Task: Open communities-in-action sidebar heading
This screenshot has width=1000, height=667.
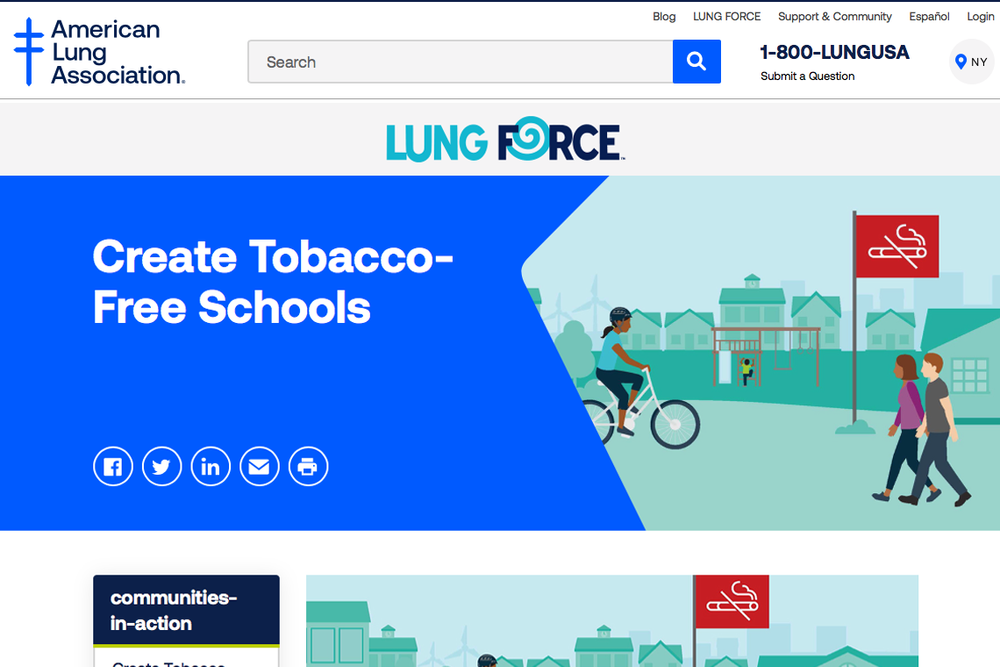Action: 186,610
